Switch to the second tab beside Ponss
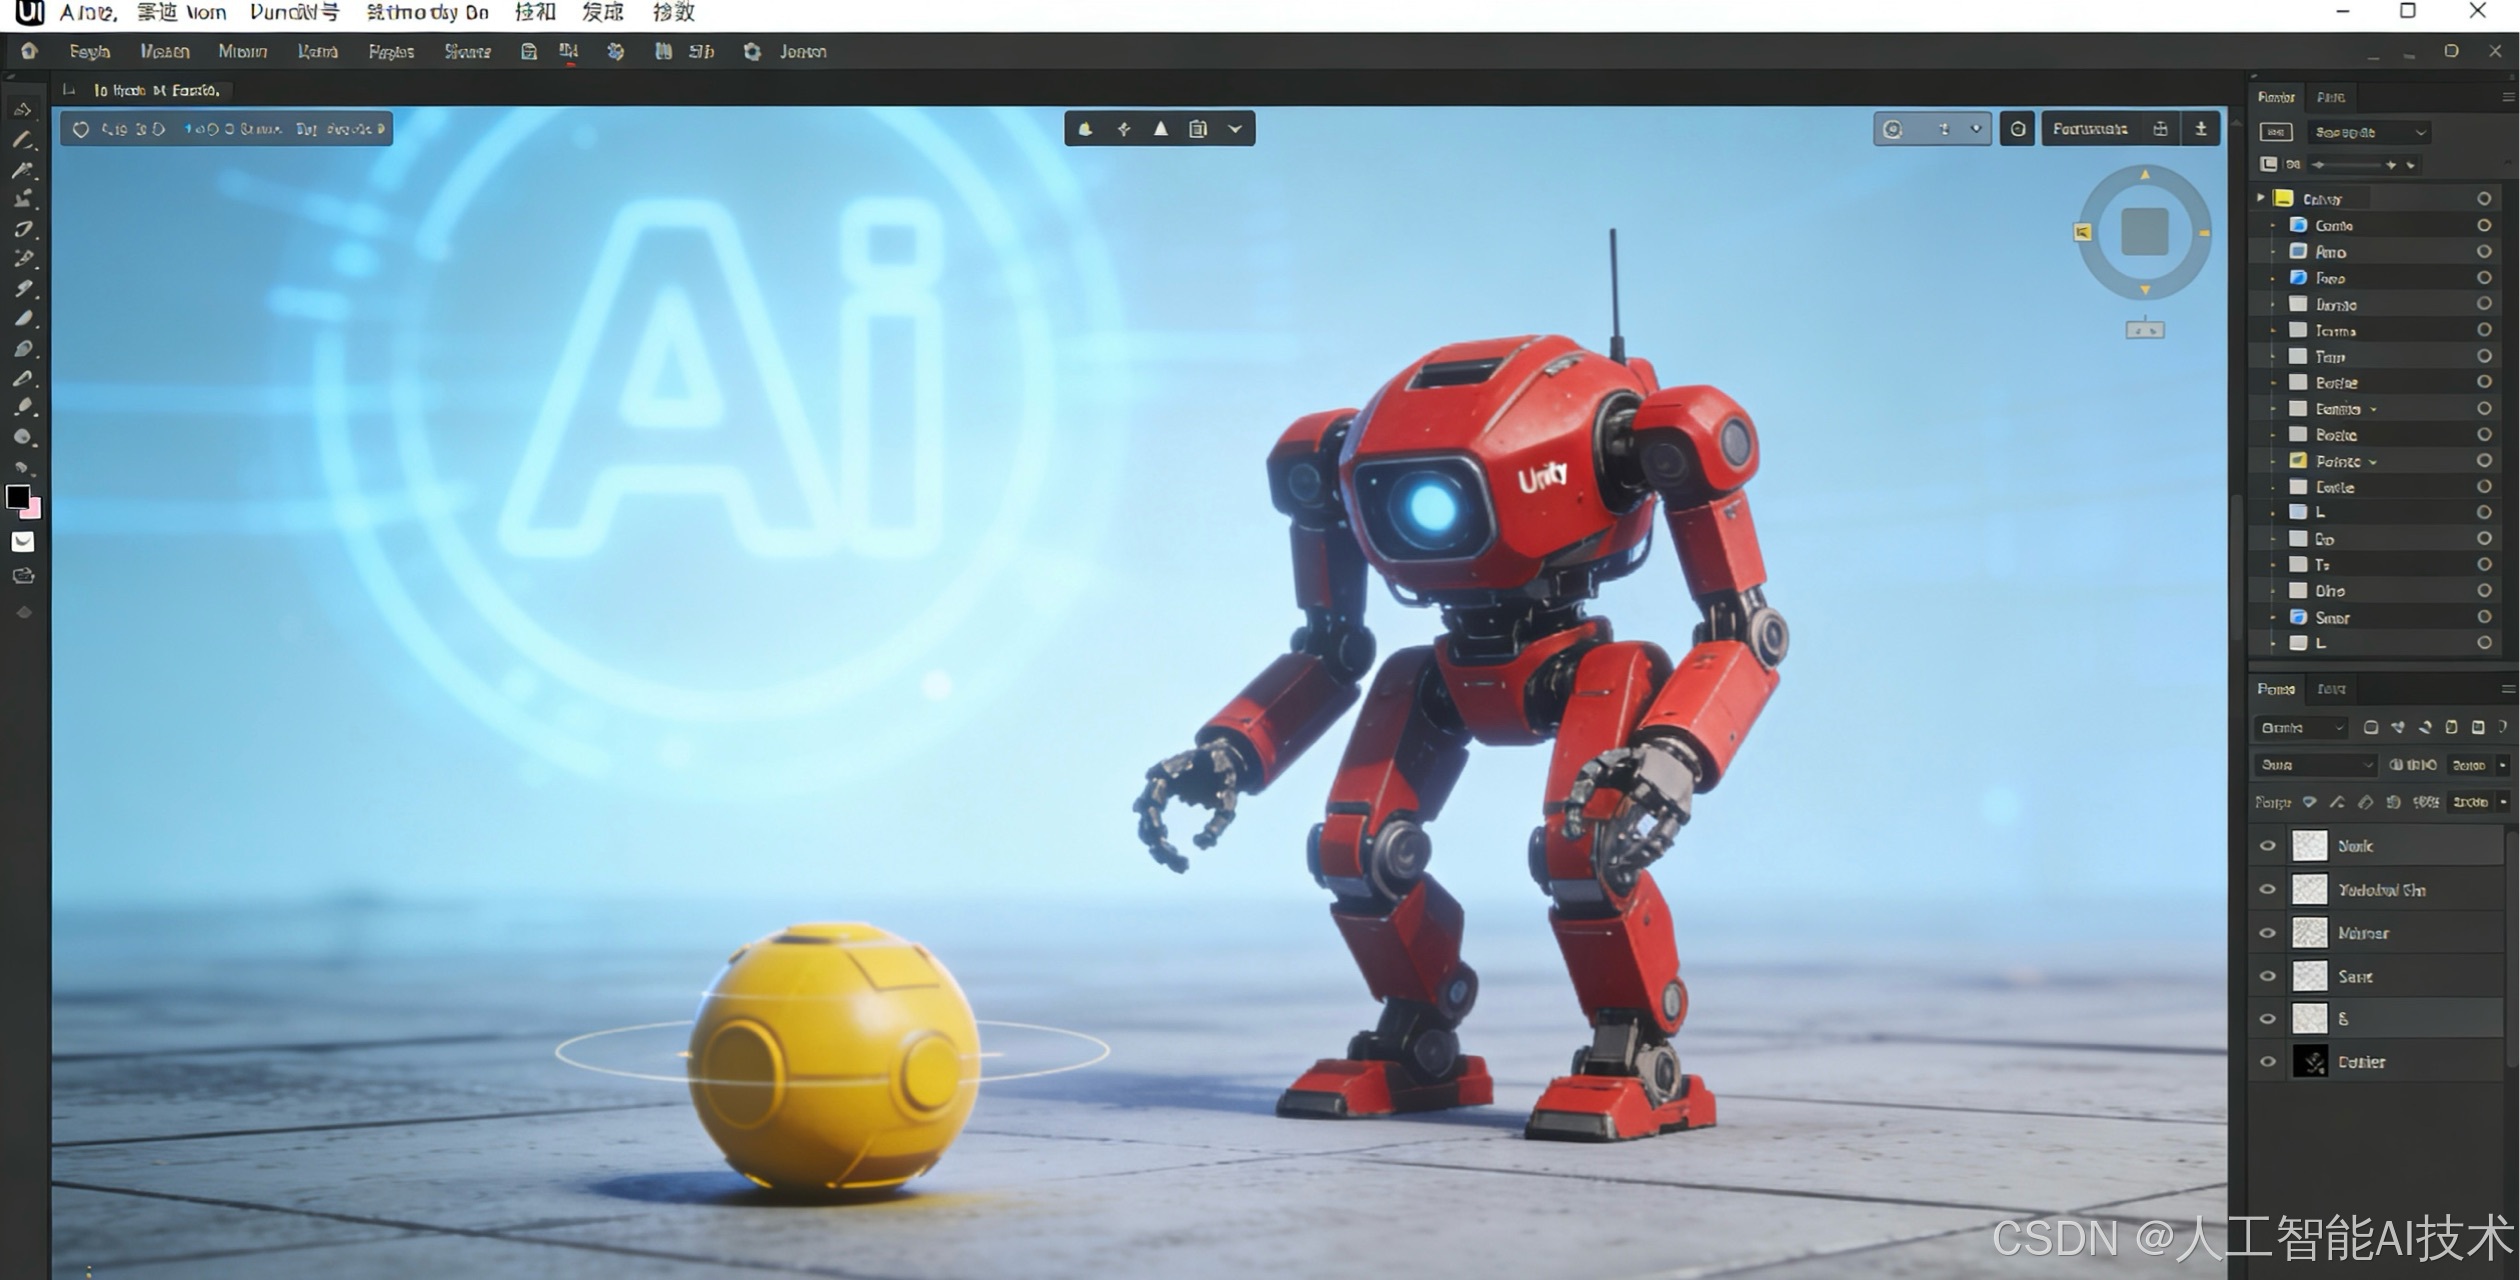 coord(2331,689)
